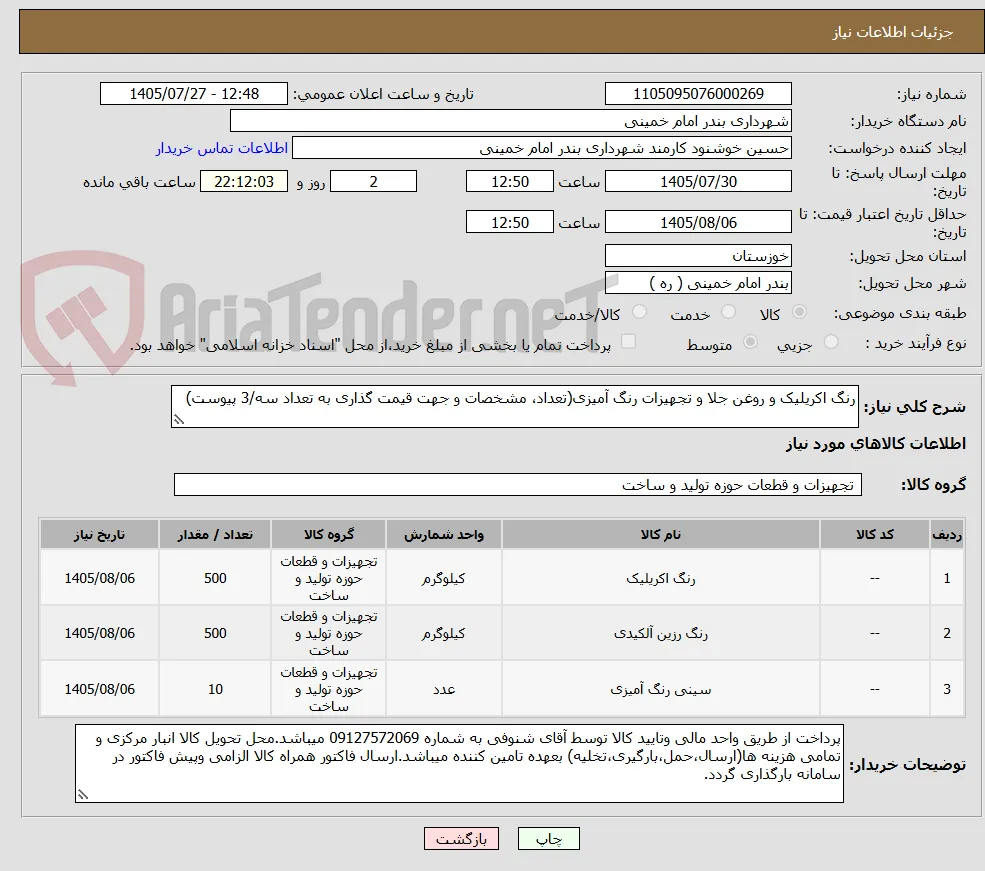Click the عدد unit cell in row 3
This screenshot has height=871, width=985.
(x=444, y=690)
